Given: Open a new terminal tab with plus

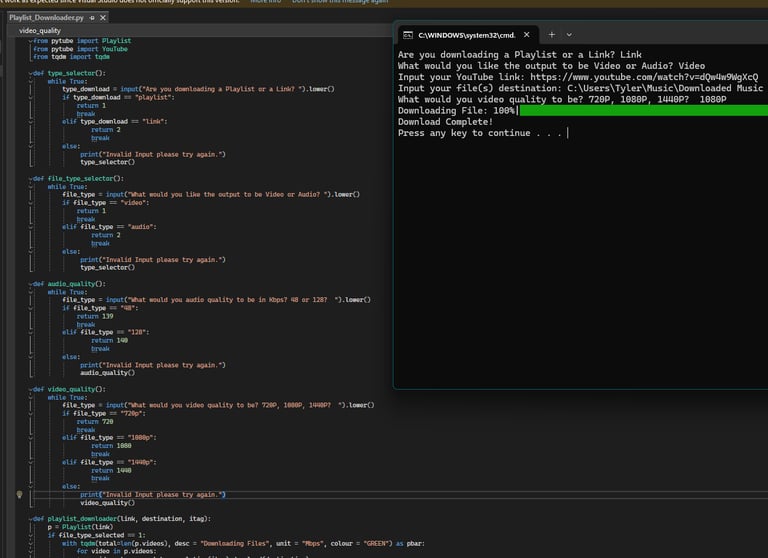Looking at the screenshot, I should tap(551, 34).
